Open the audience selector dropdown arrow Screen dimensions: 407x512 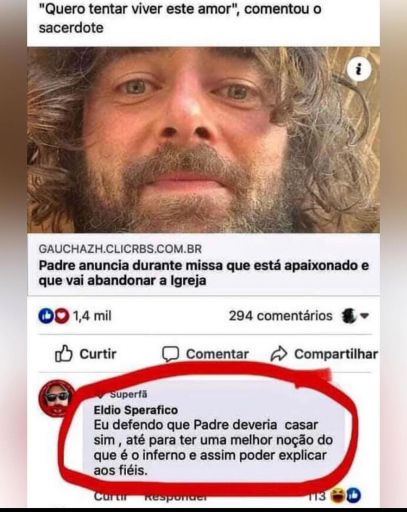(x=364, y=315)
